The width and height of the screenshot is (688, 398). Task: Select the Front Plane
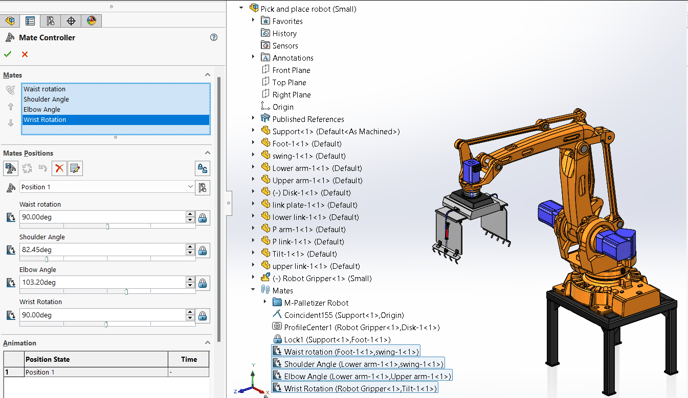pyautogui.click(x=291, y=70)
